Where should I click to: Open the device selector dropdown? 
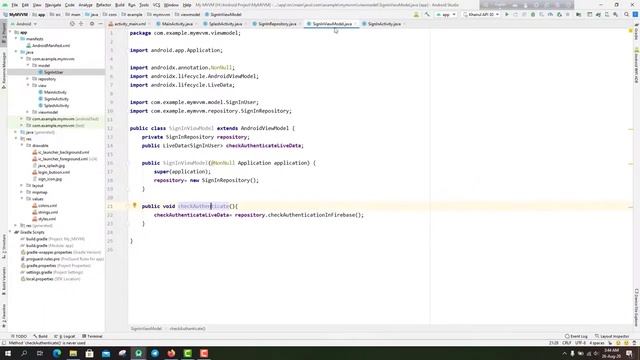pos(481,14)
